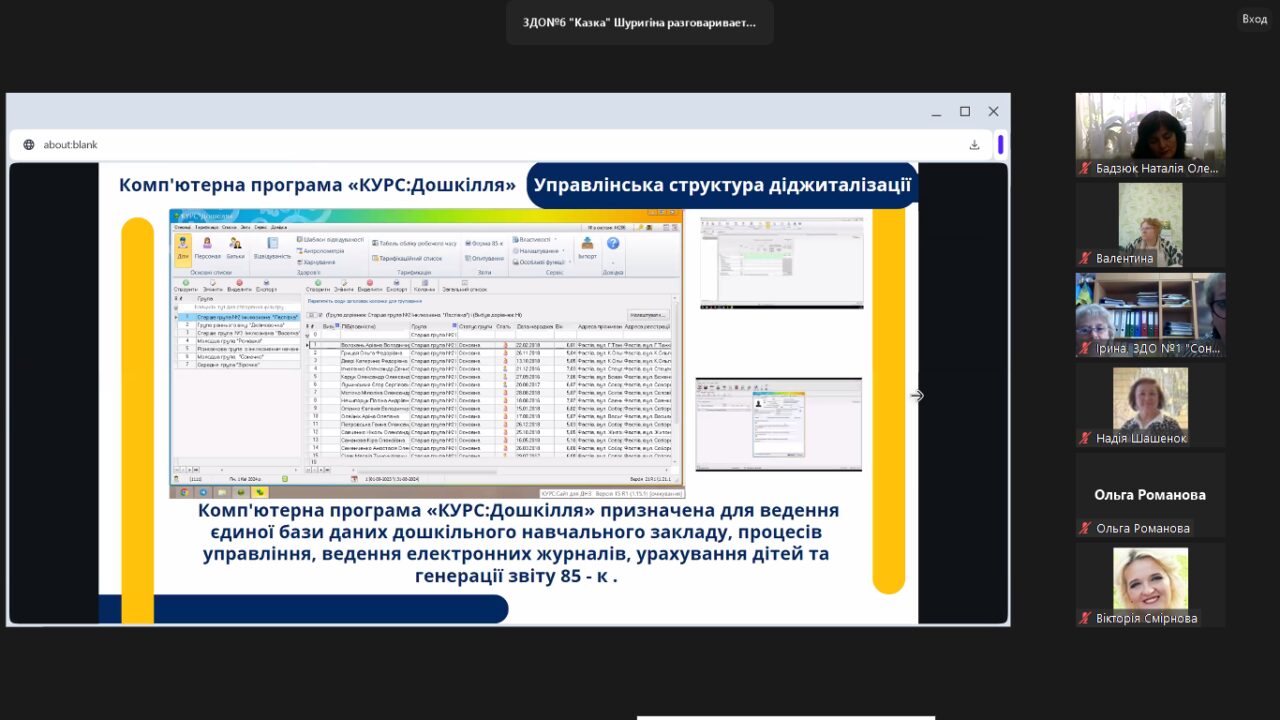
Task: Click the Управлінська структура діджиталізації pill
Action: (722, 185)
